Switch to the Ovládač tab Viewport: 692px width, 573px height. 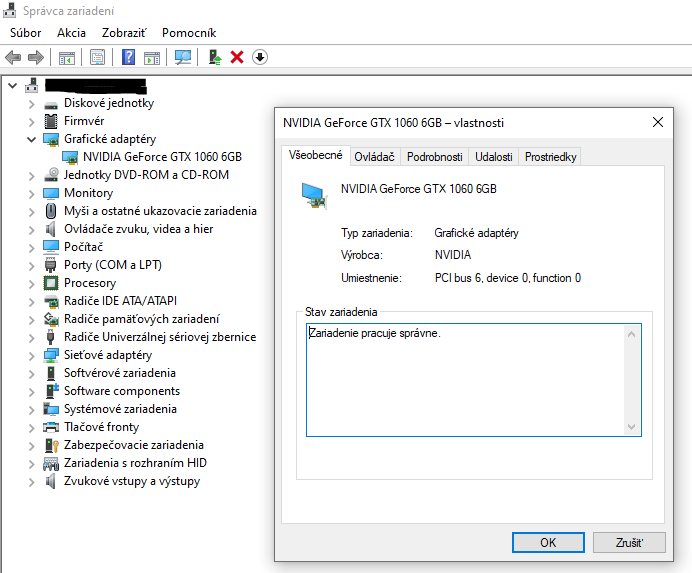(x=374, y=157)
